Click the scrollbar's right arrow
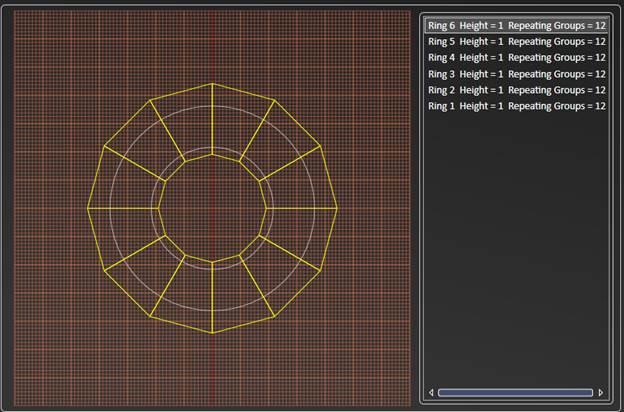624x412 pixels. tap(601, 393)
